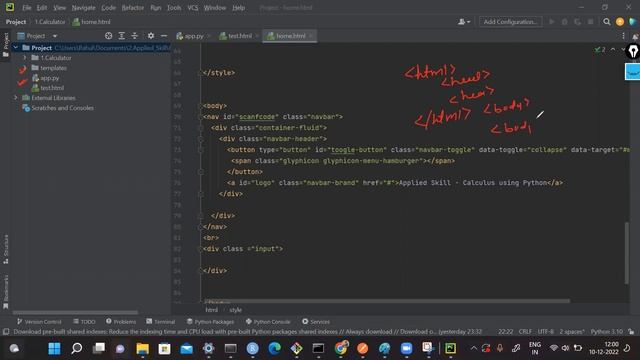Collapse the div class="container-fluid" block
Viewport: 640px width, 360px height.
coord(200,128)
